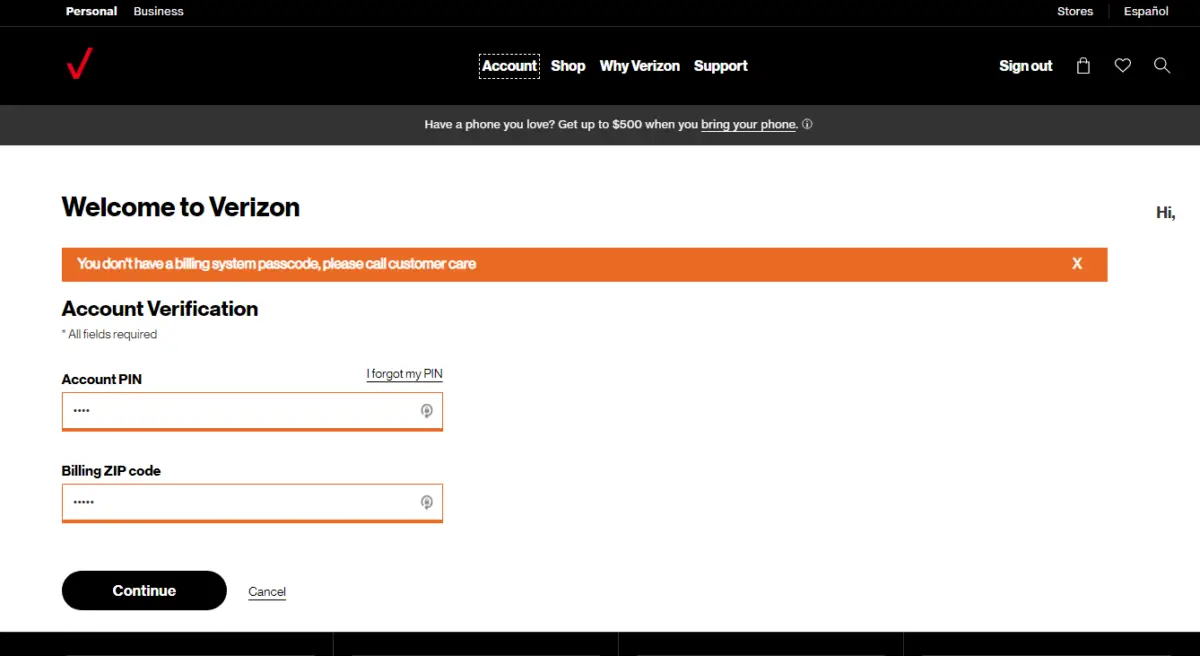The image size is (1200, 656).
Task: Switch to the Personal tab
Action: click(x=91, y=12)
